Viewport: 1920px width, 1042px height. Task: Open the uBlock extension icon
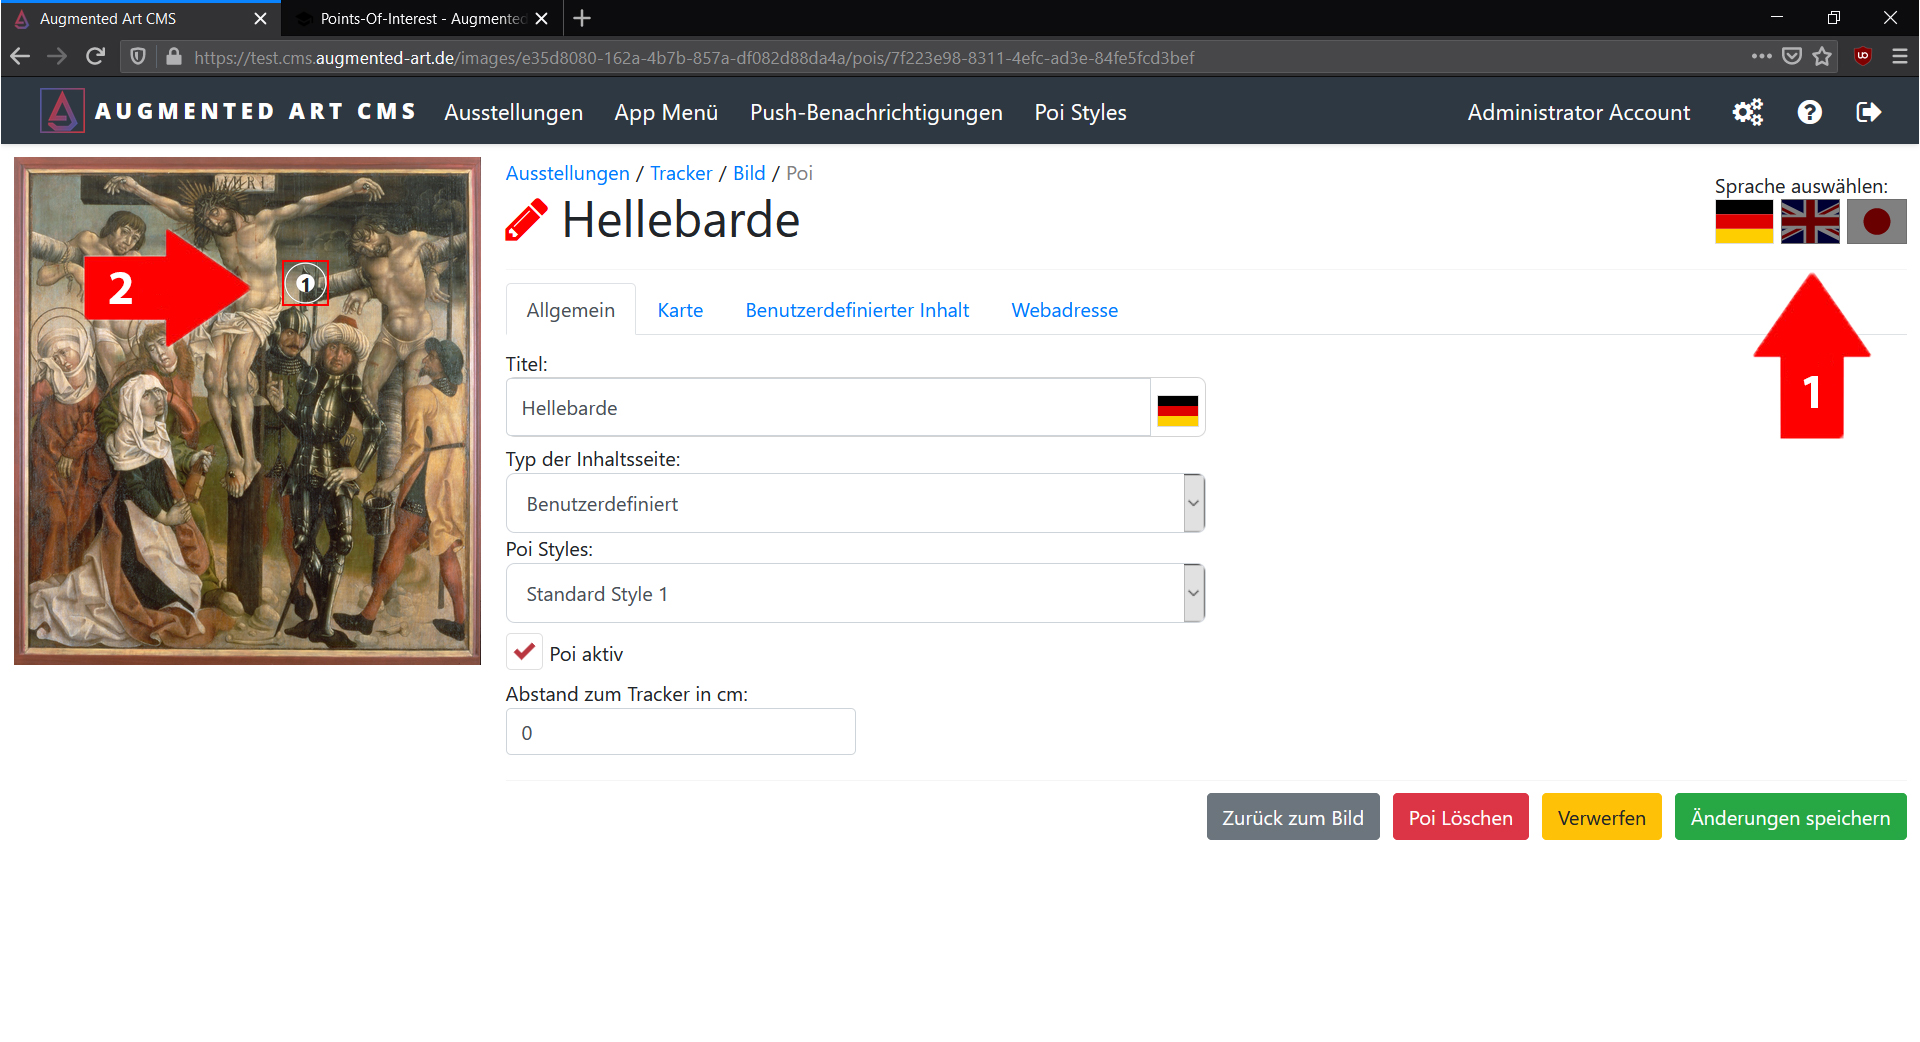pos(1863,57)
